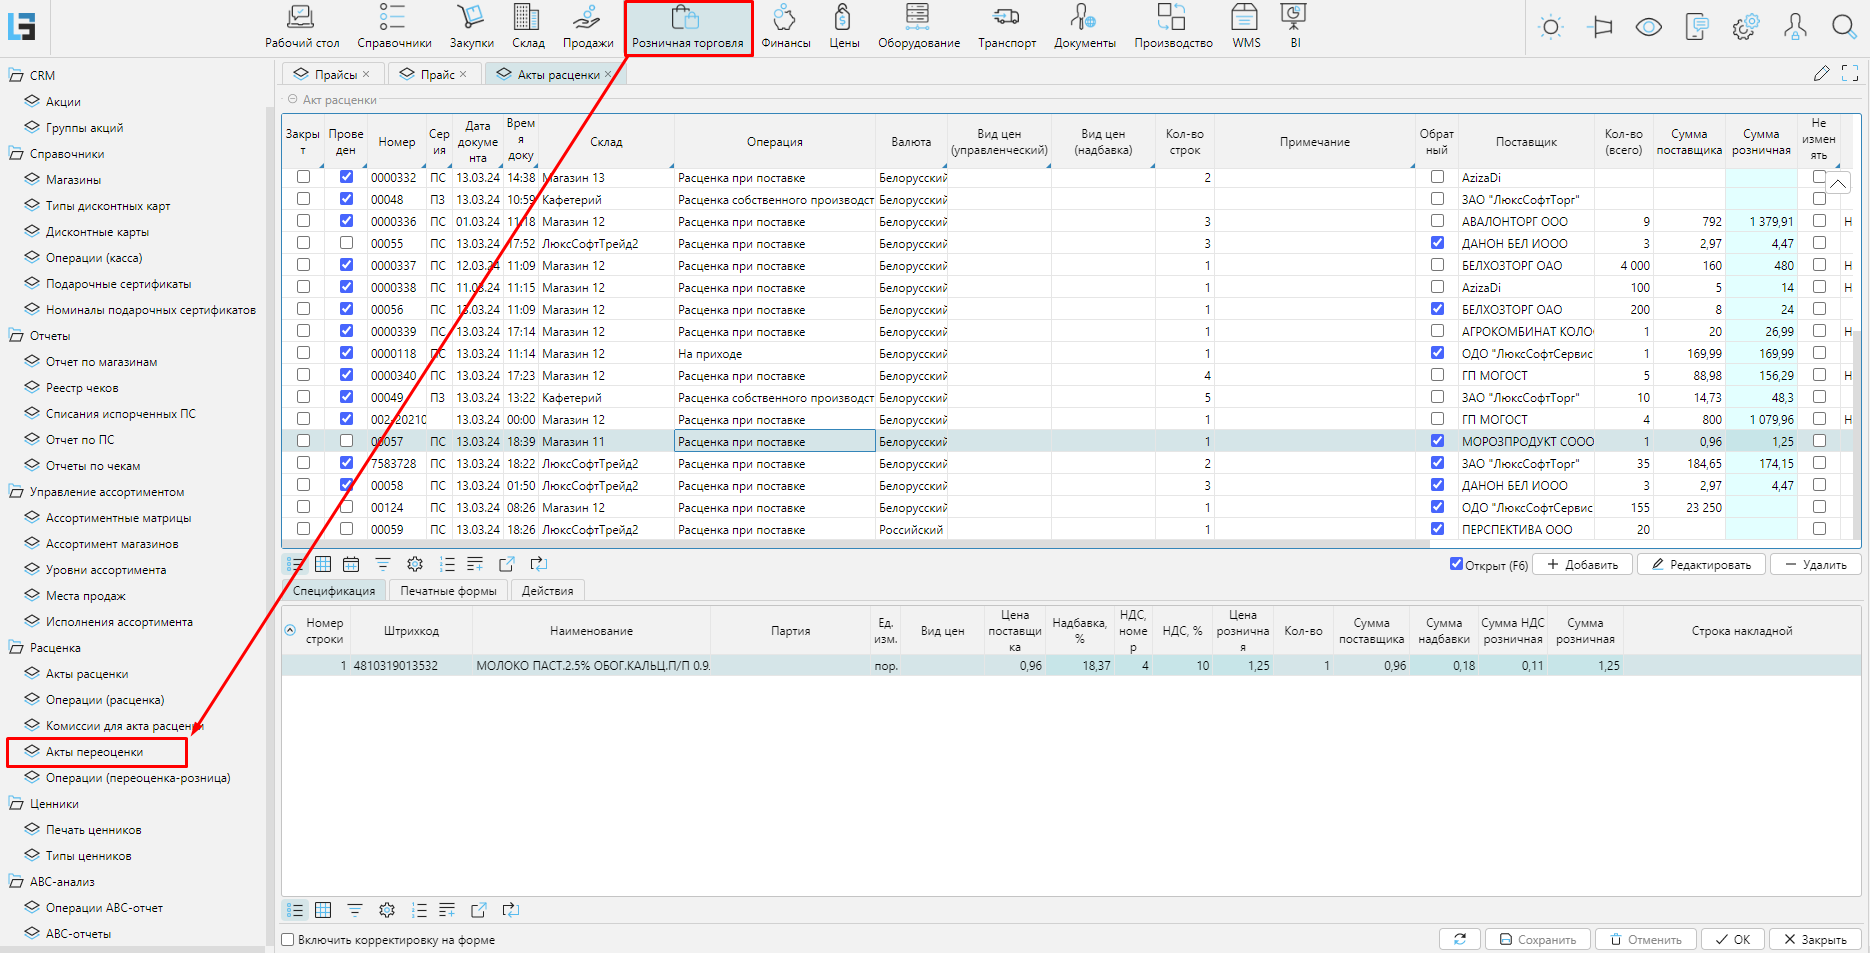This screenshot has height=953, width=1870.
Task: Collapse the Ценники sidebar group
Action: (x=16, y=804)
